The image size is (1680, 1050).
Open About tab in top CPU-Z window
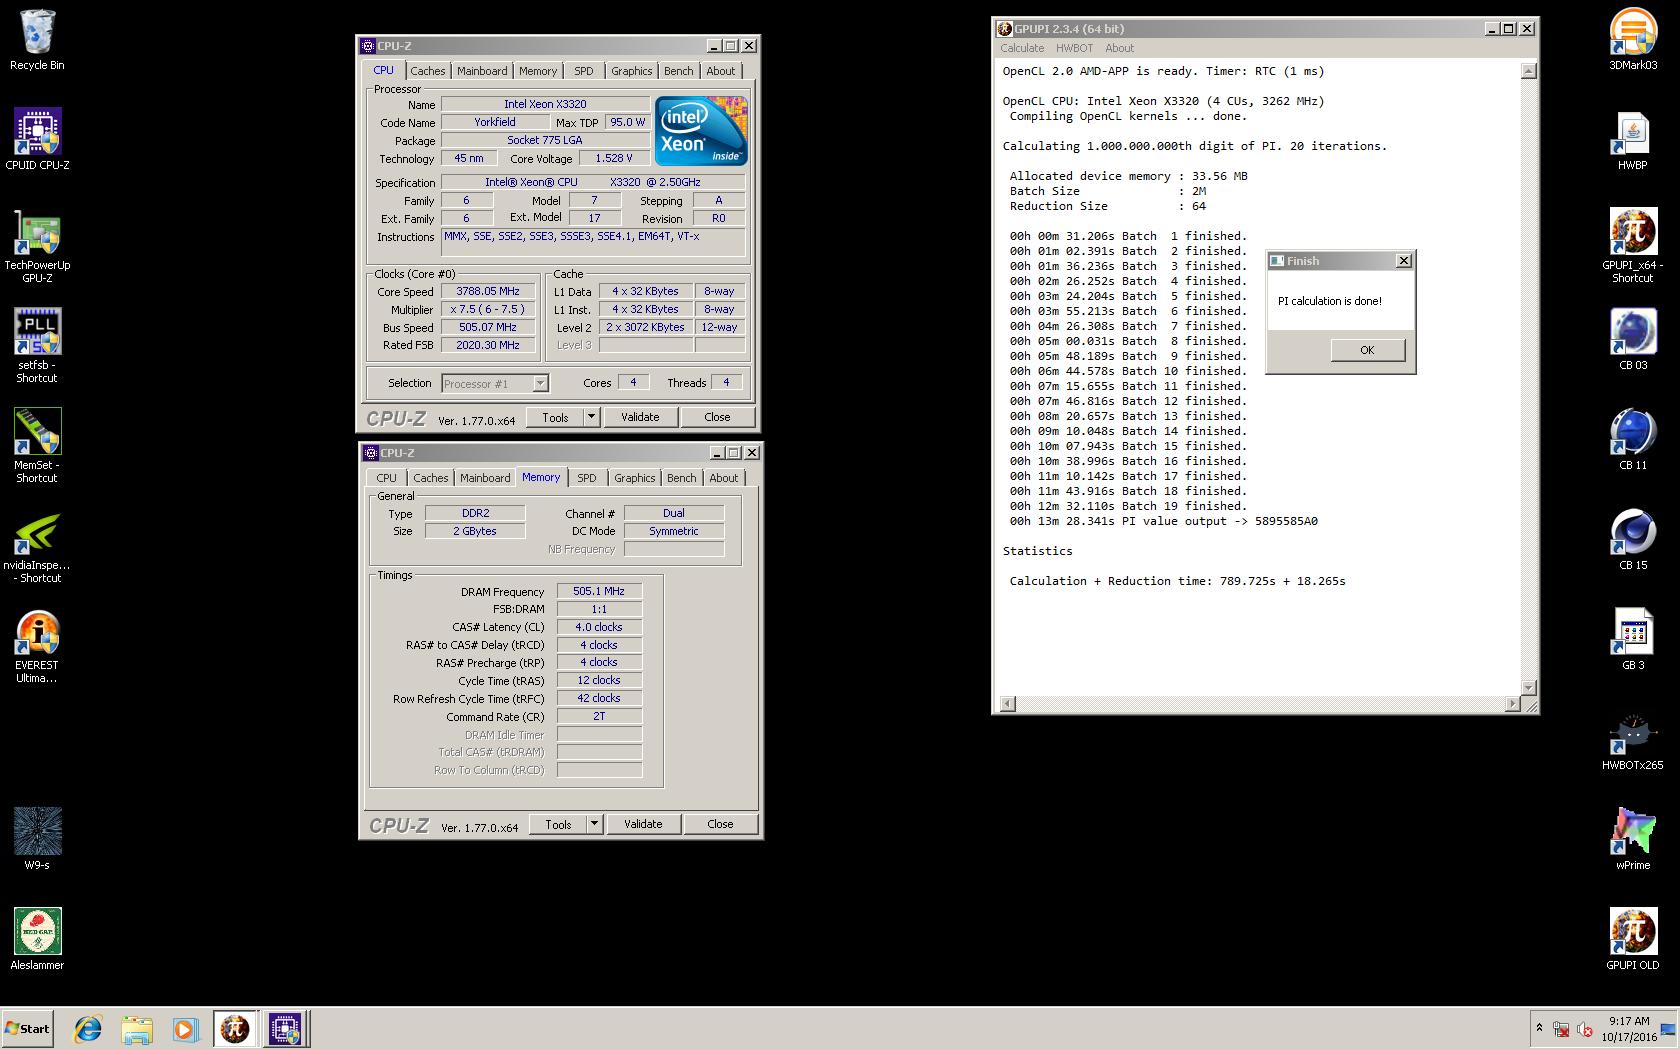721,71
